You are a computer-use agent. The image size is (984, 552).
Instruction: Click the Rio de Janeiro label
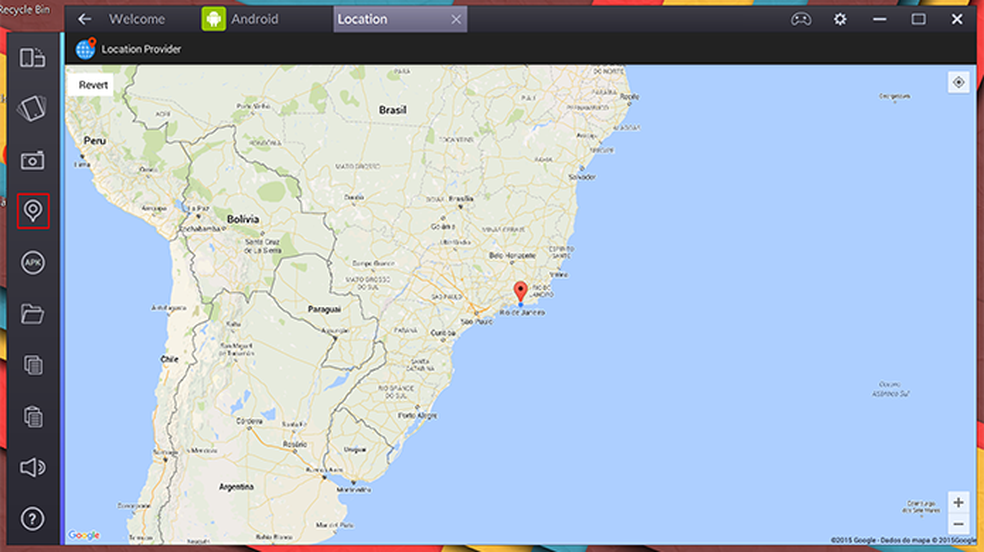(x=522, y=312)
